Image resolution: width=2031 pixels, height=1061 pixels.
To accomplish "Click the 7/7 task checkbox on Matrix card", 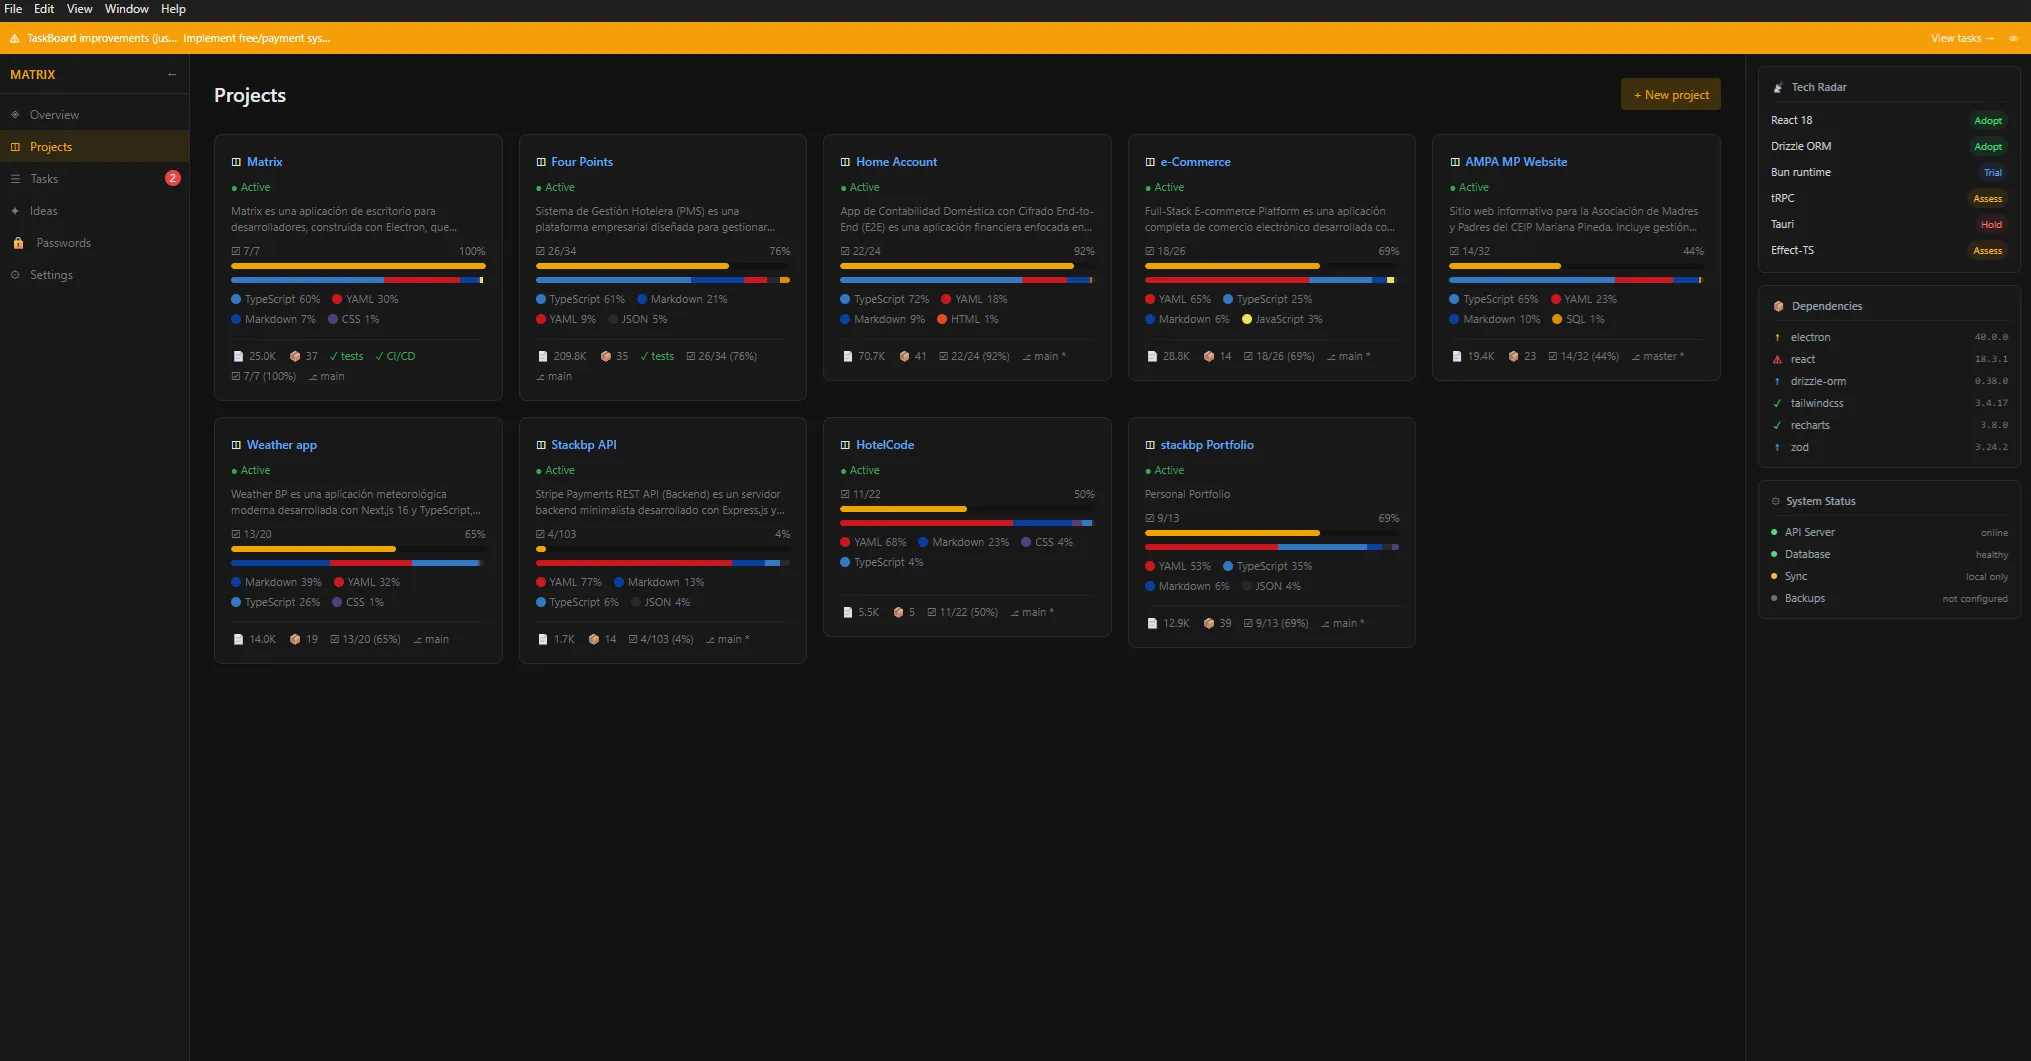I will point(235,252).
